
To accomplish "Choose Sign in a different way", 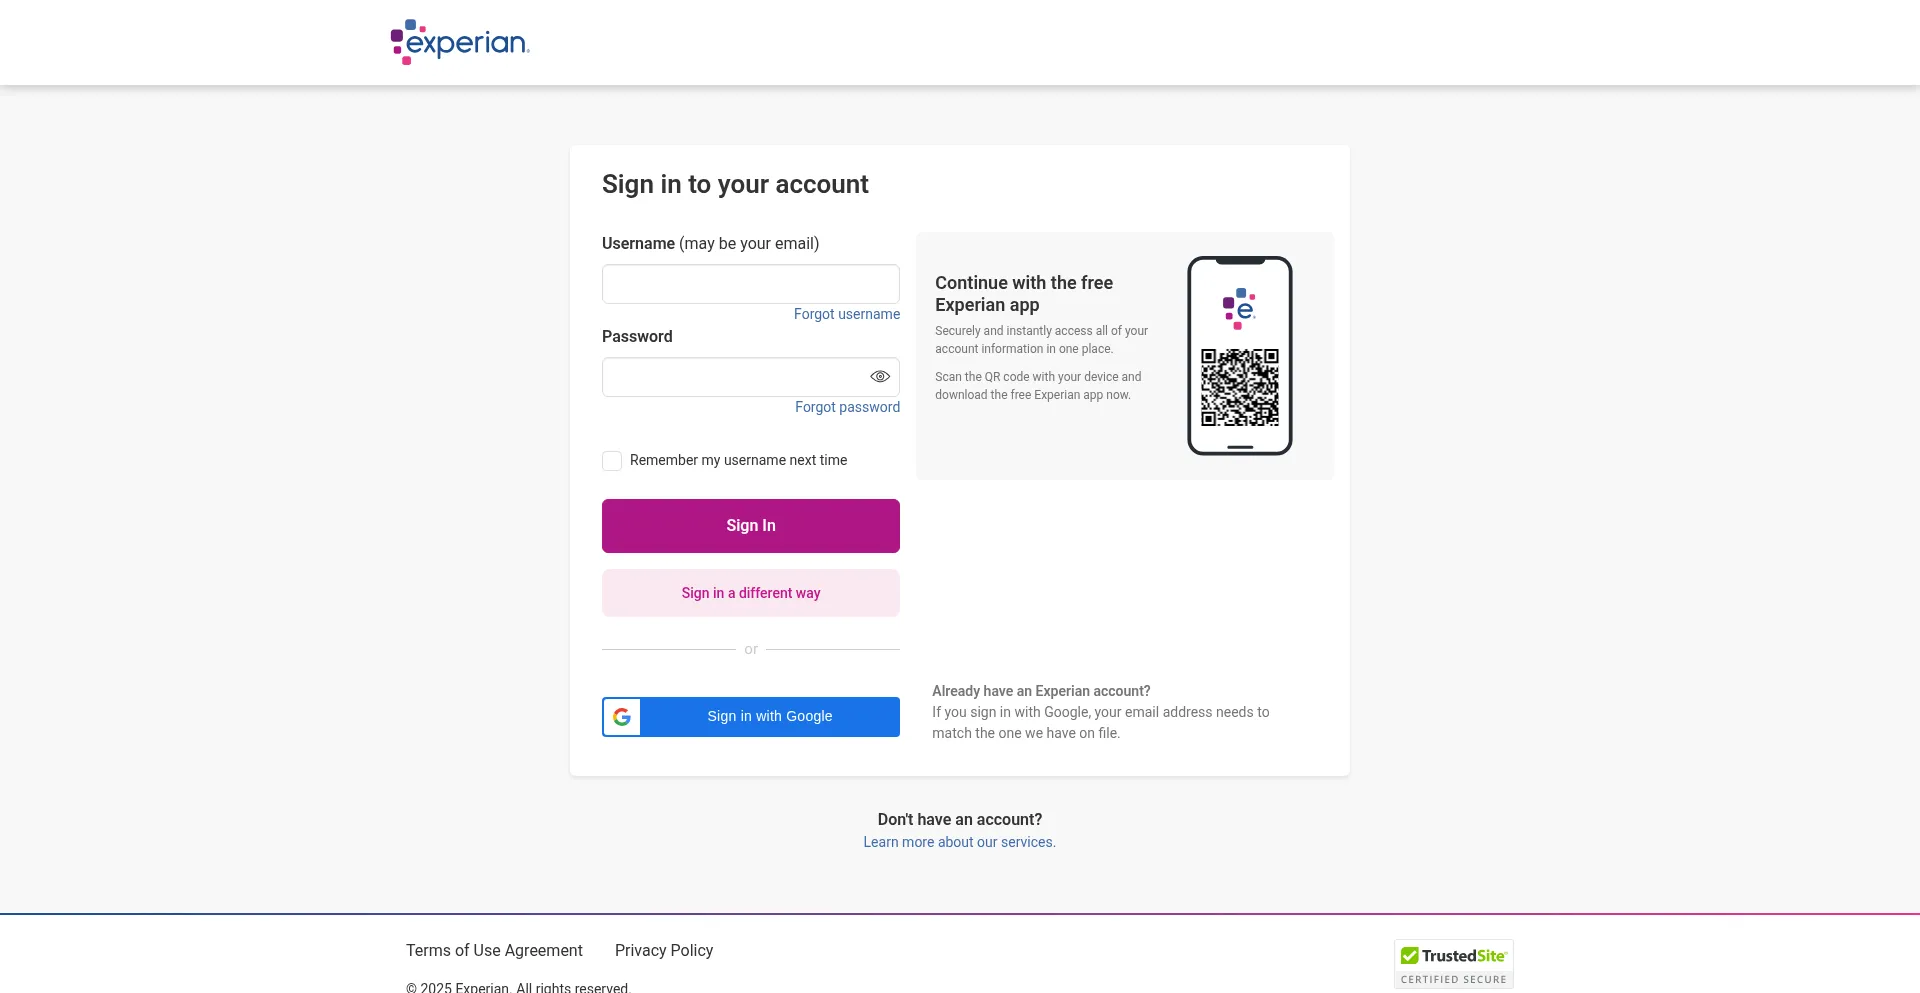I will [750, 593].
